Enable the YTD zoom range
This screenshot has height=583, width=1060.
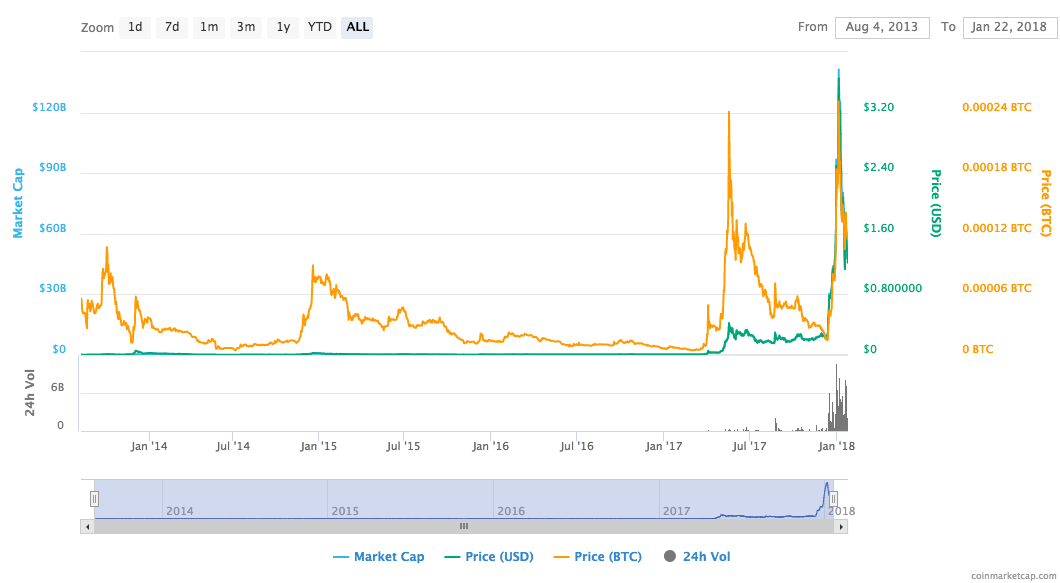pyautogui.click(x=318, y=27)
